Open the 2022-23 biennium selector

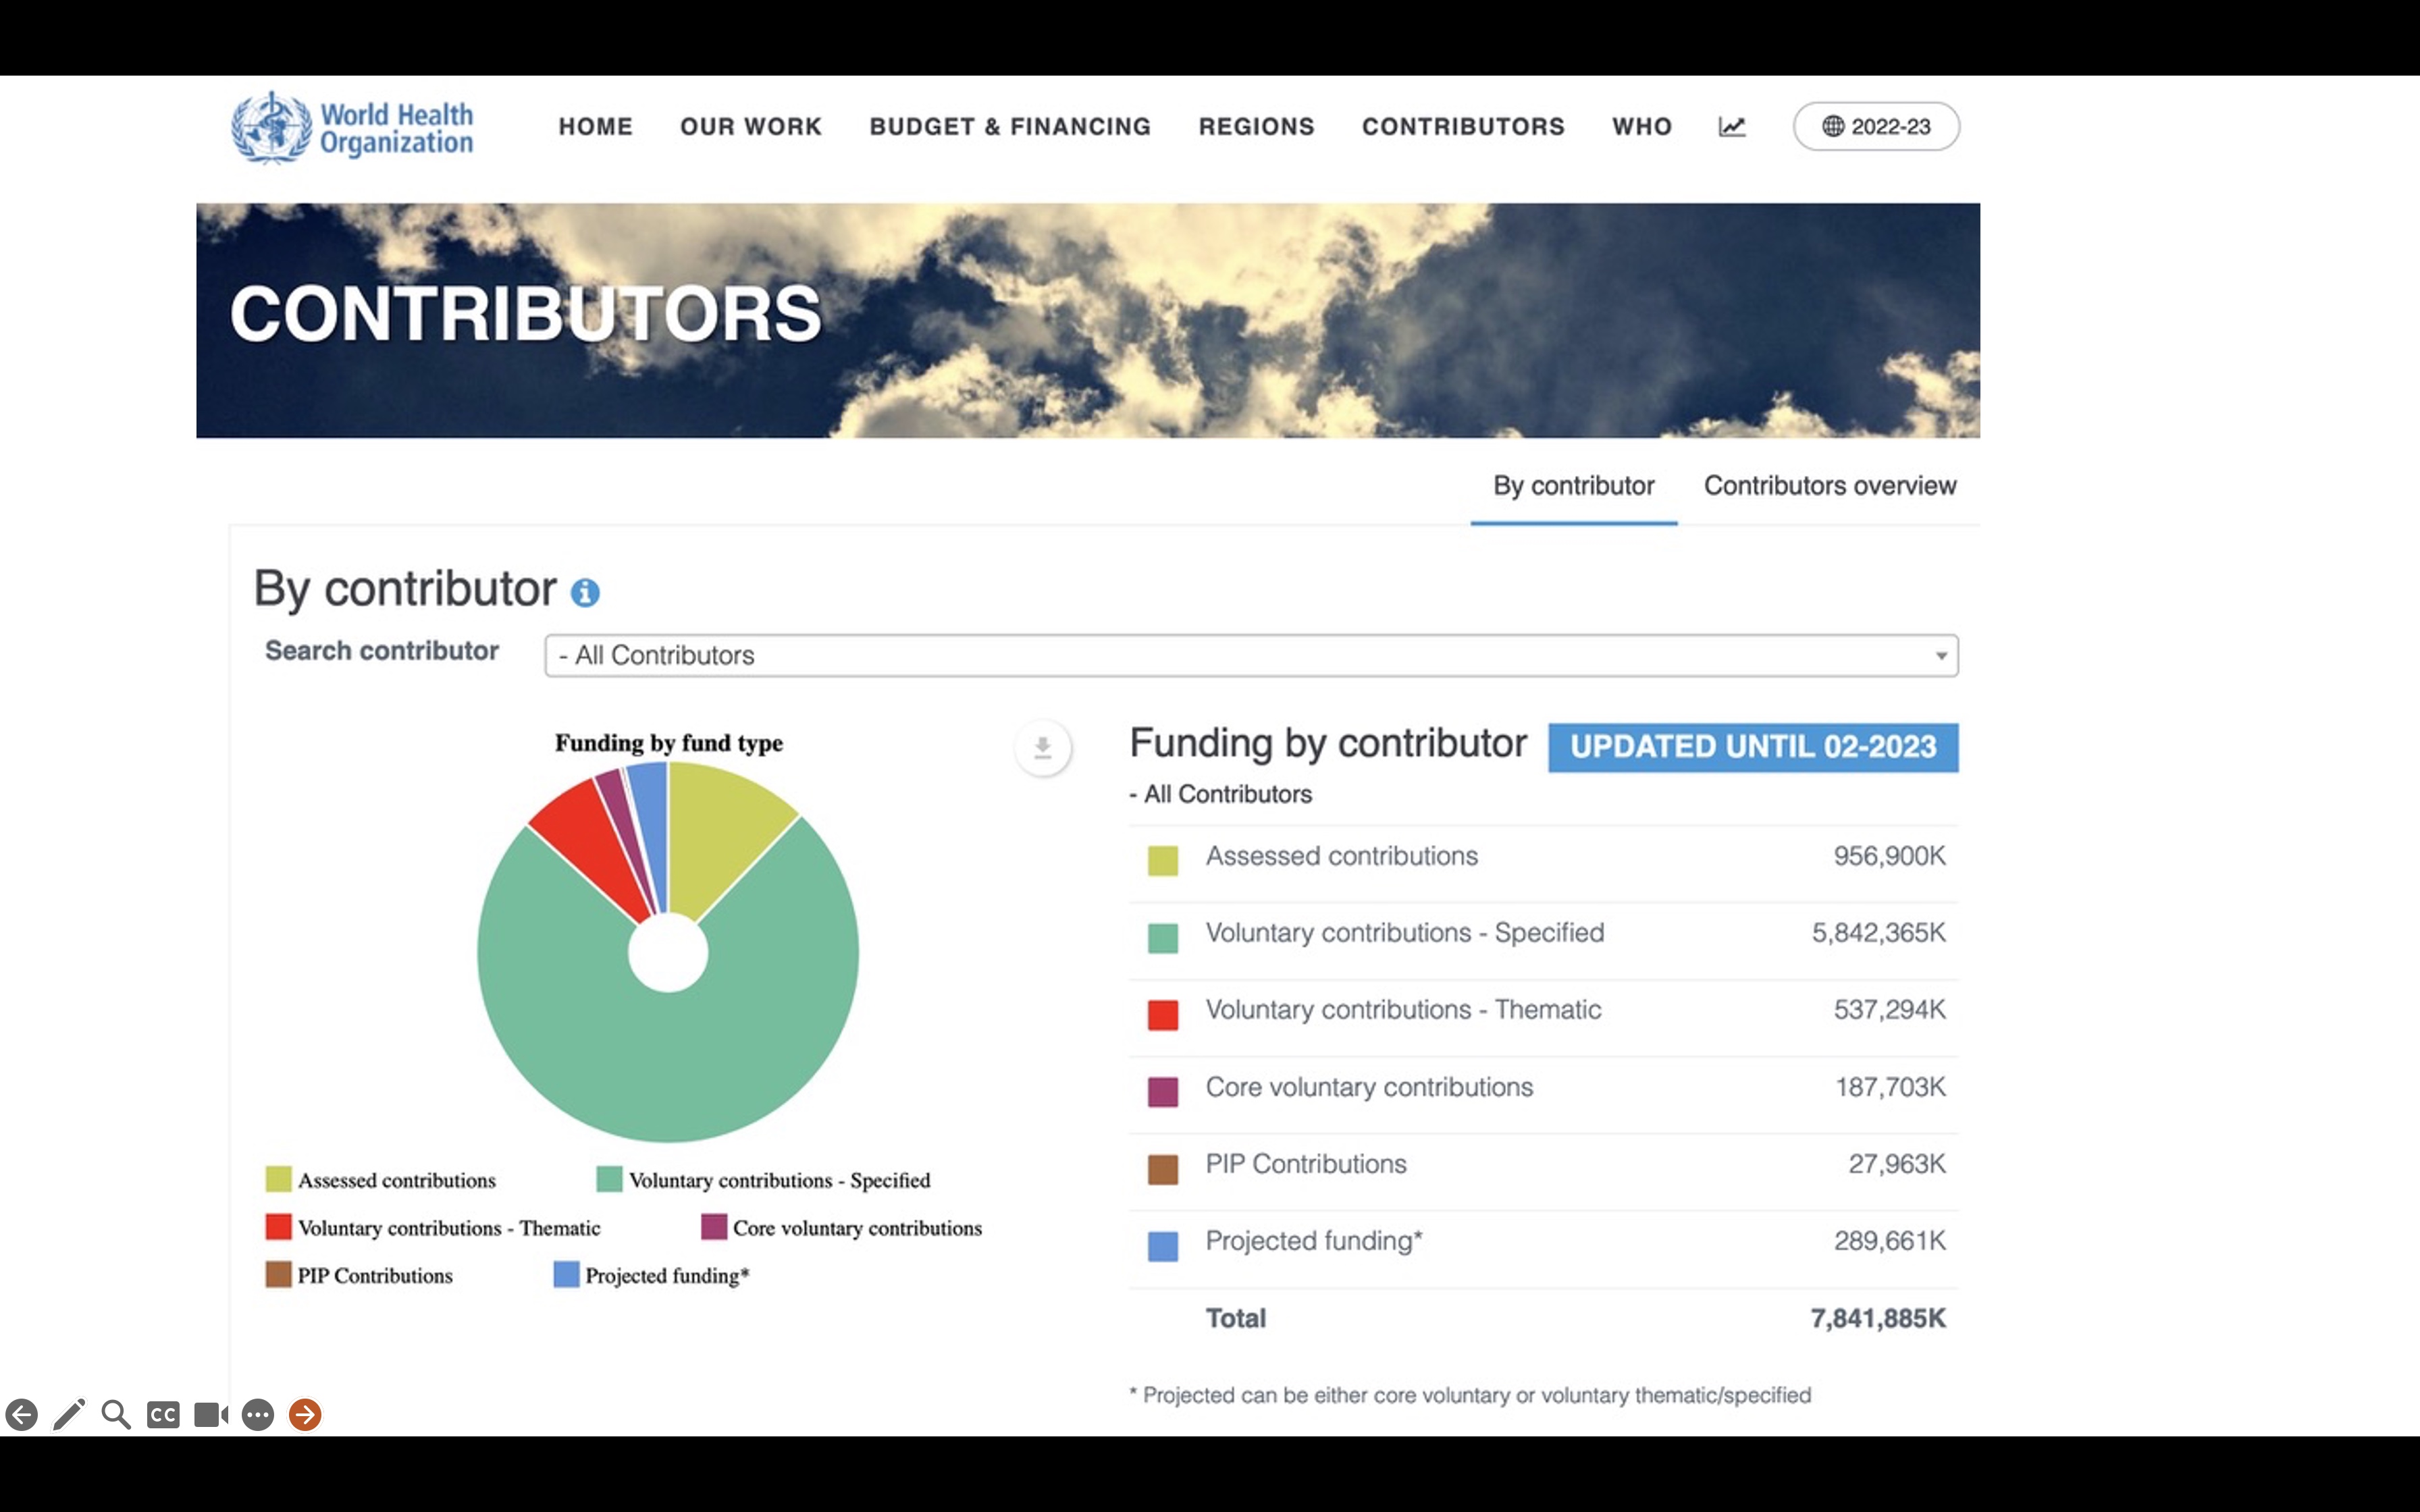click(x=1876, y=127)
